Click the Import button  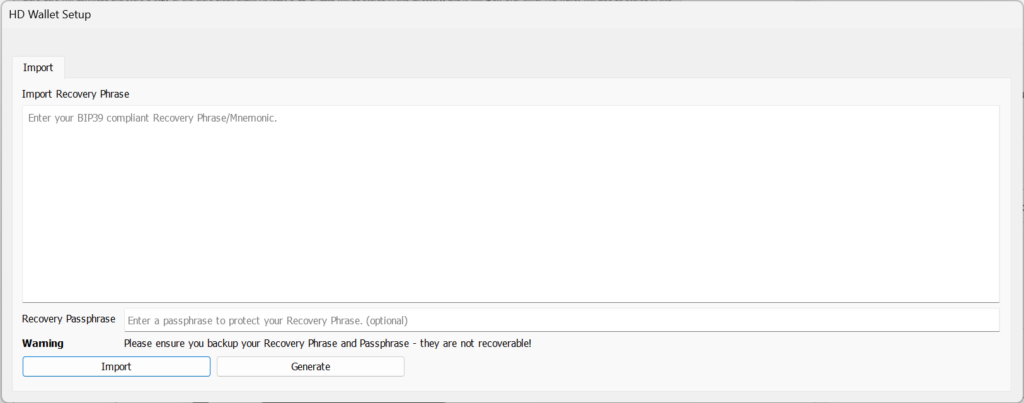(x=116, y=366)
